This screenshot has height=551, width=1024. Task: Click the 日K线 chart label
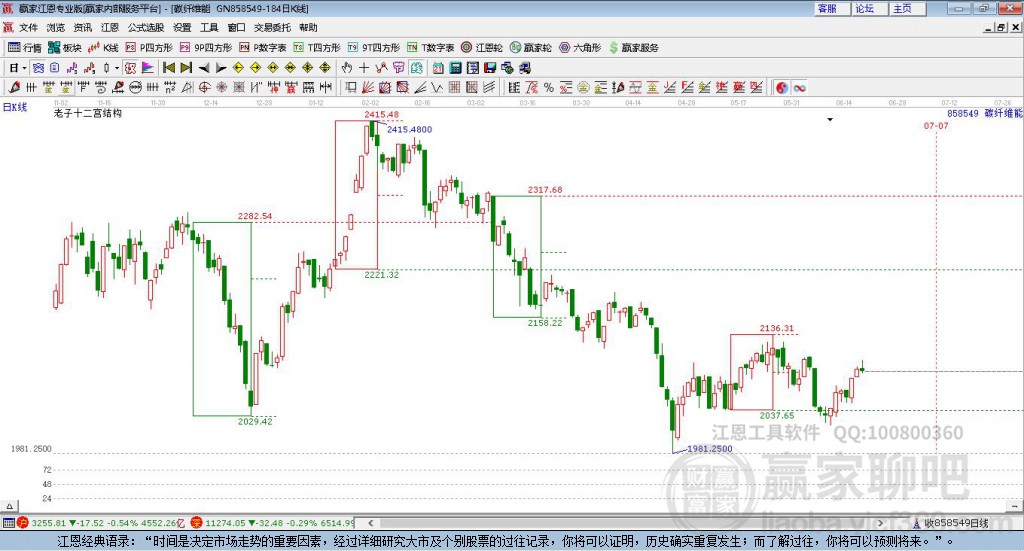coord(15,107)
